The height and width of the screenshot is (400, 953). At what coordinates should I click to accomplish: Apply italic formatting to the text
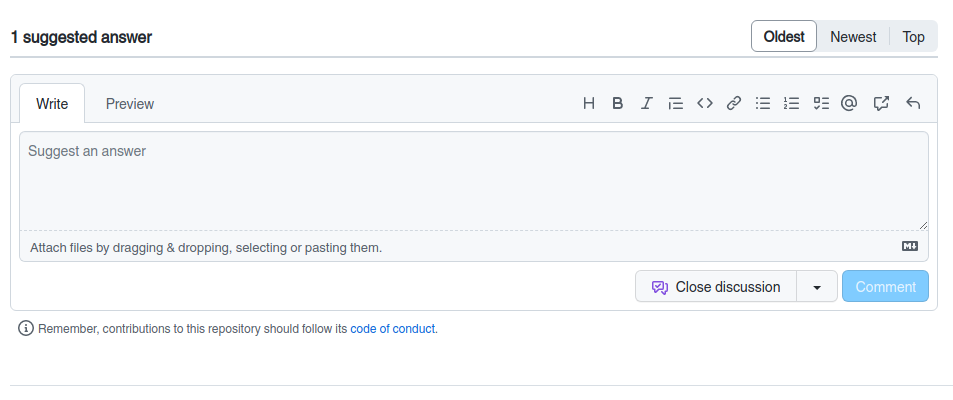click(x=647, y=103)
